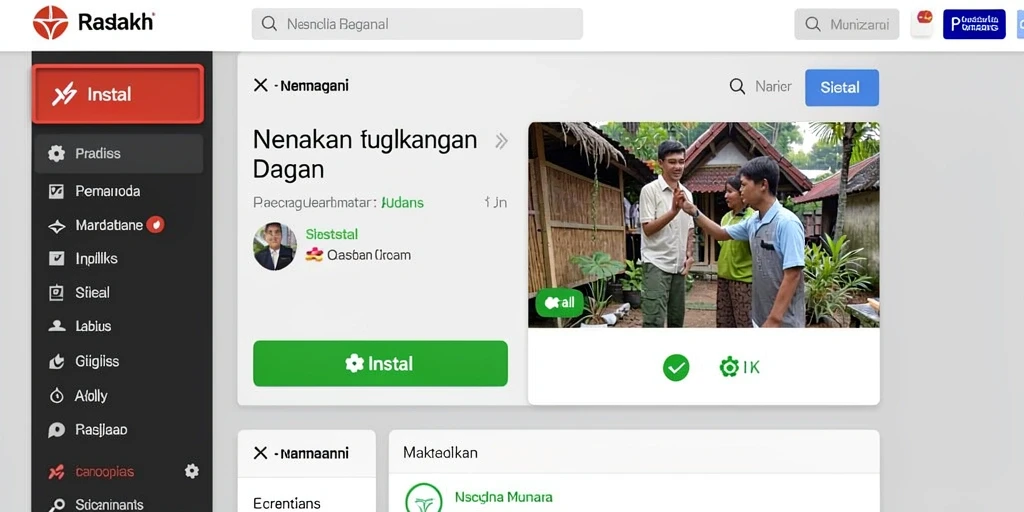Click the magnifier icon in the main search bar

click(268, 24)
